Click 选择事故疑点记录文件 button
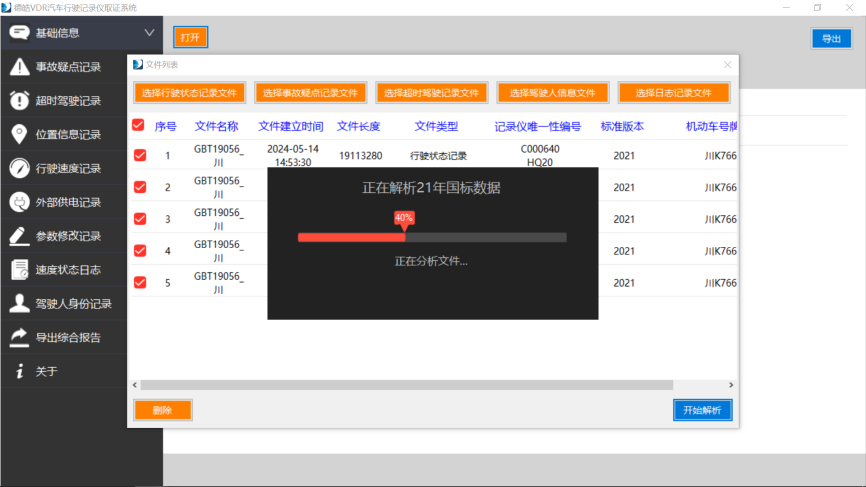This screenshot has width=866, height=487. point(310,93)
